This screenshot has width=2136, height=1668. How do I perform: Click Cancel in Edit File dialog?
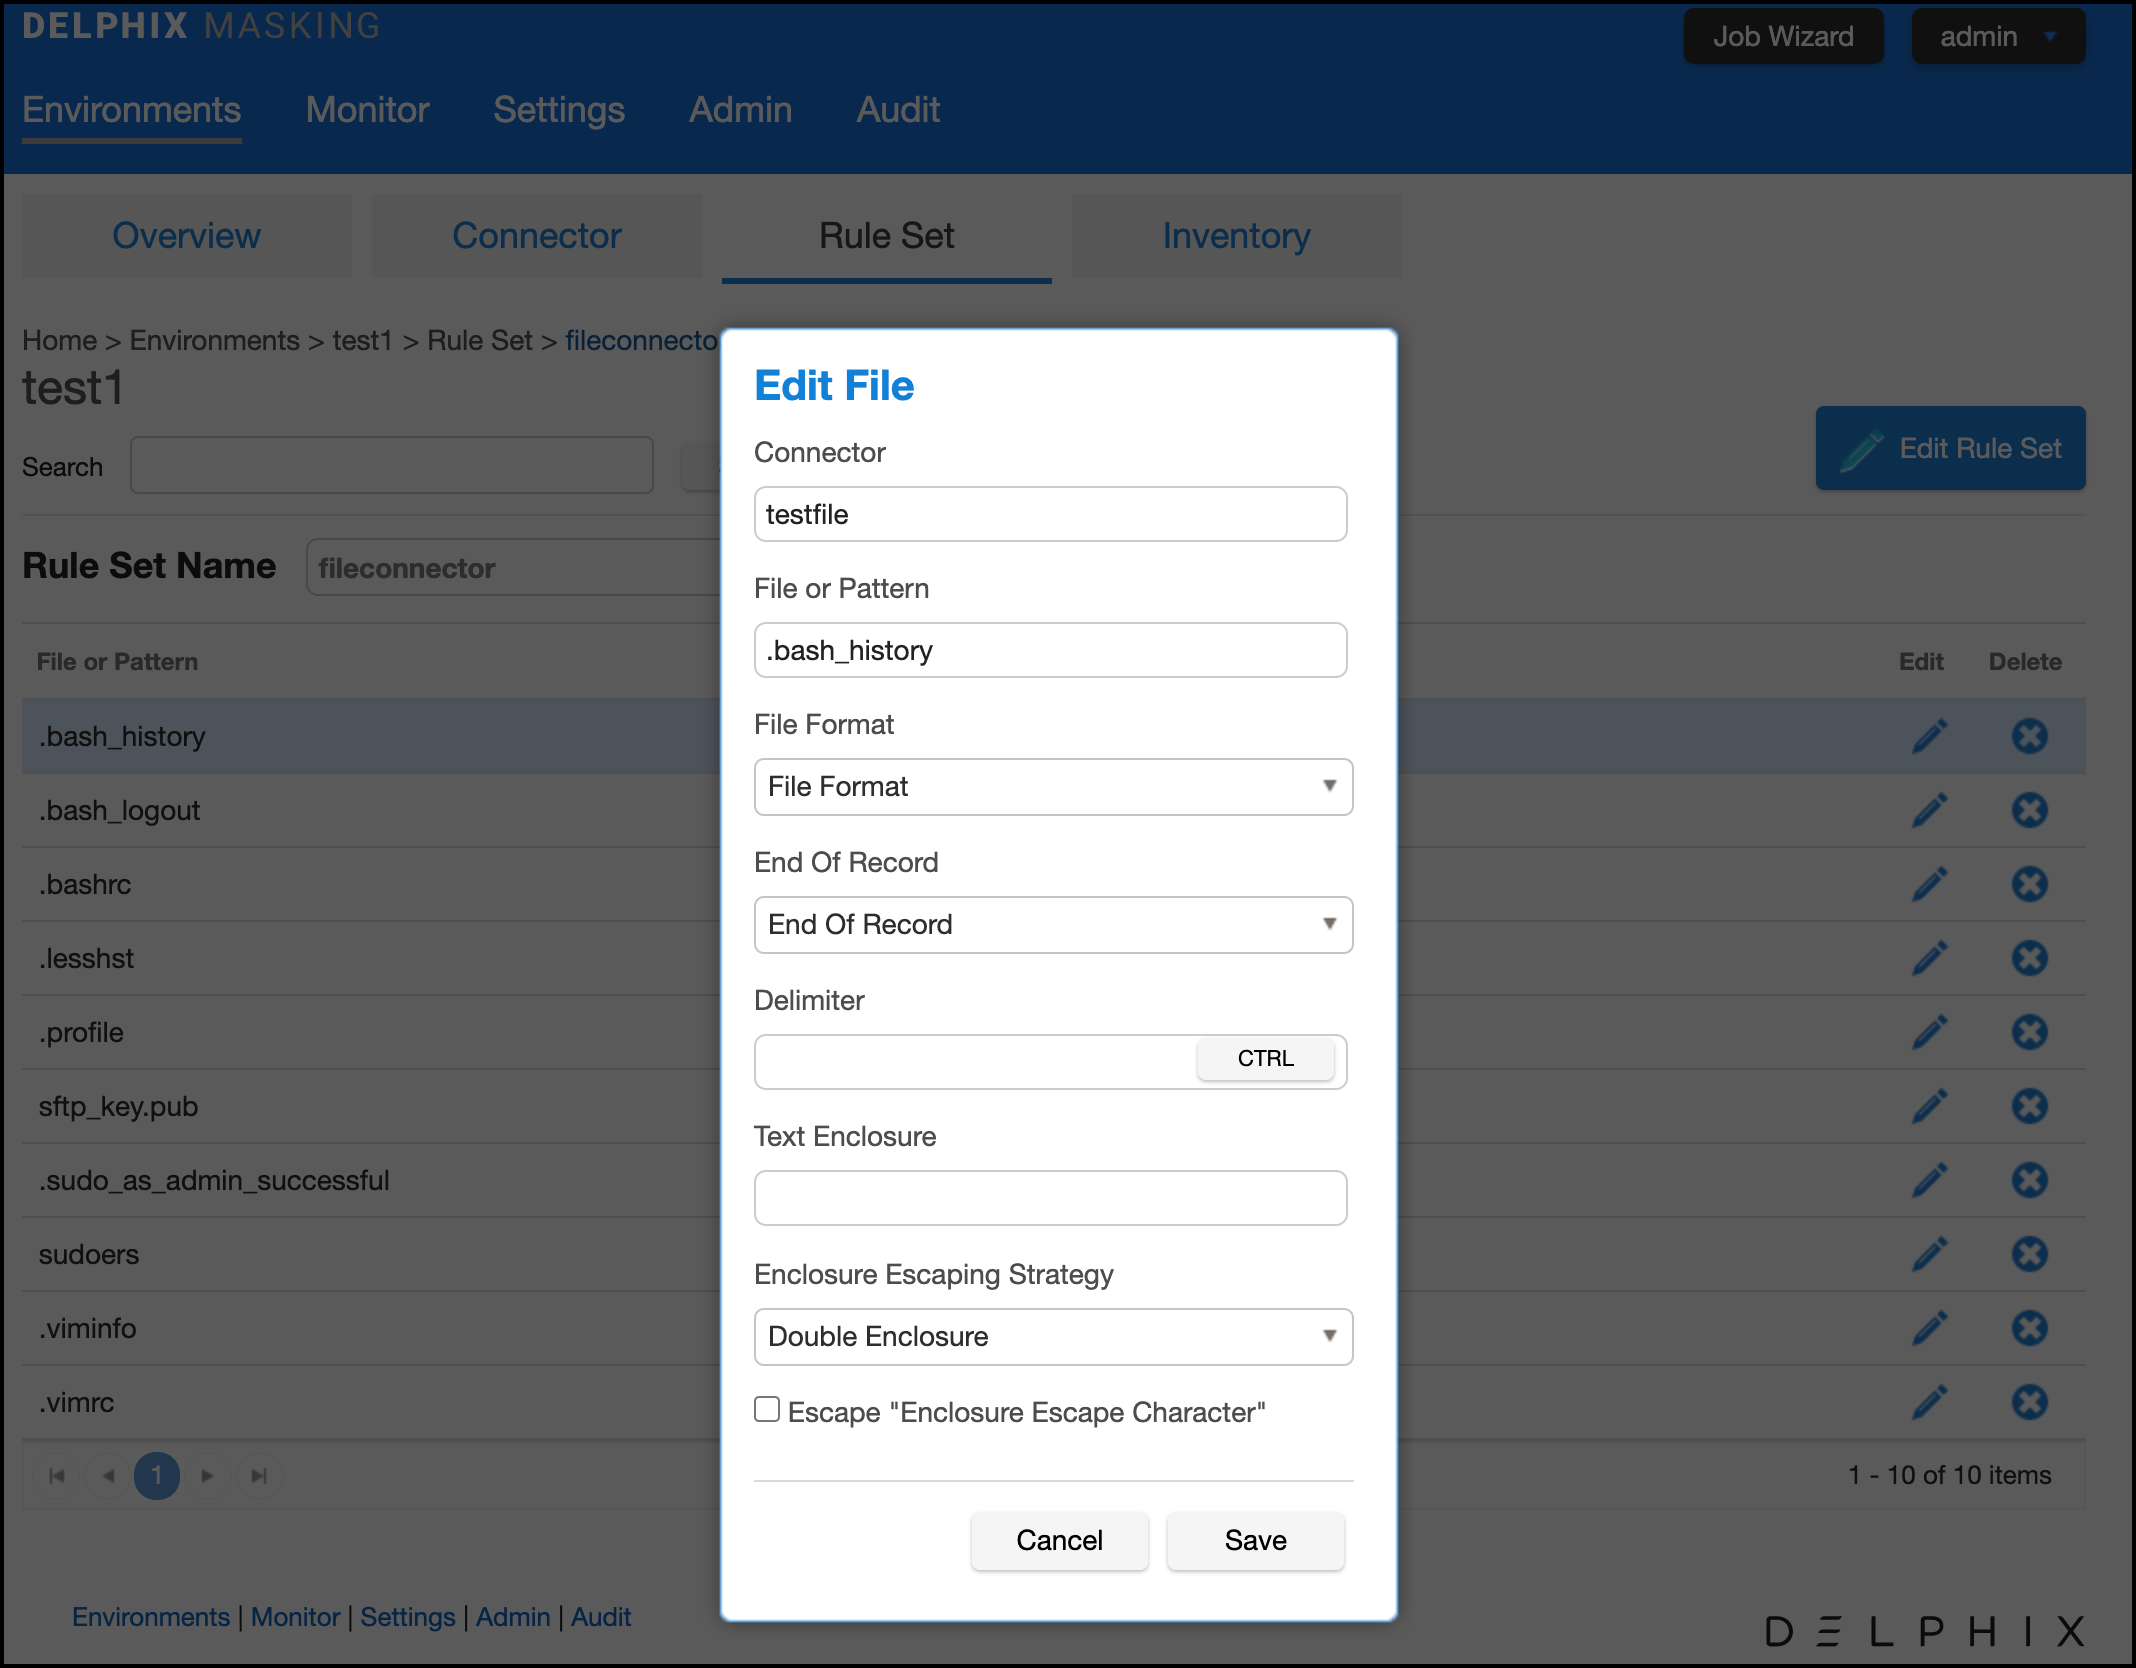click(1059, 1540)
